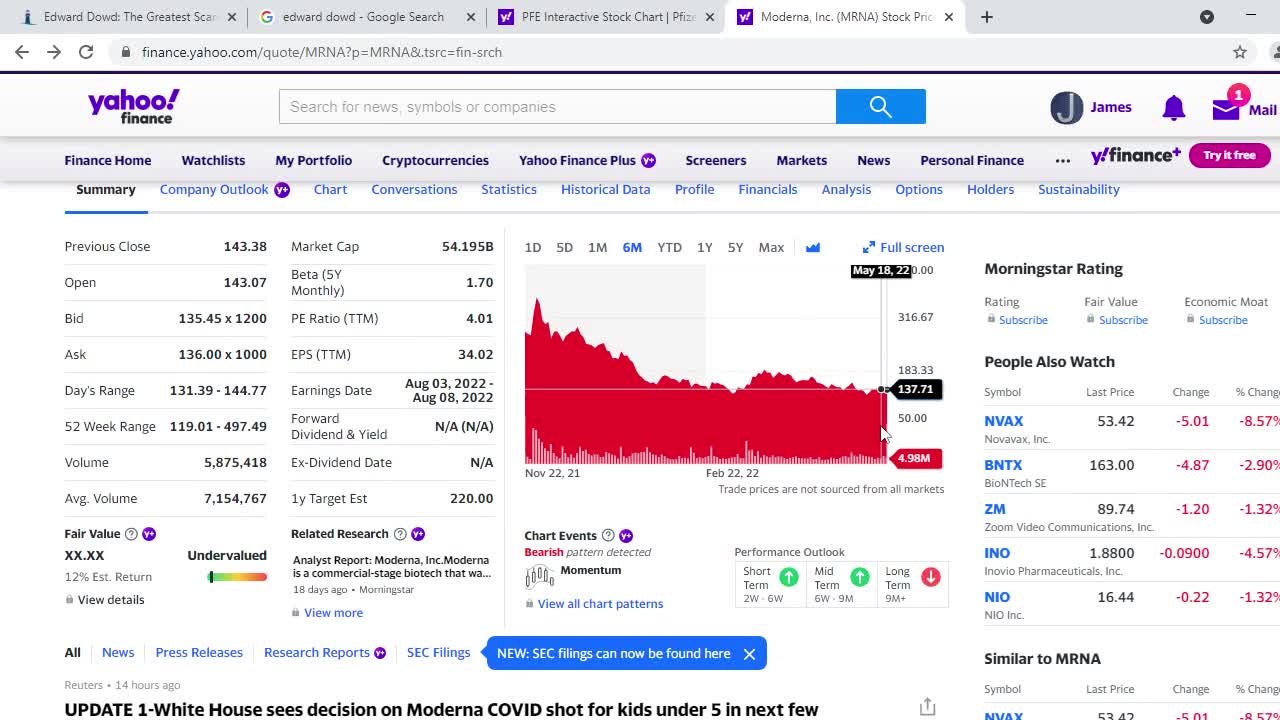Filter news by Press Releases
Image resolution: width=1280 pixels, height=720 pixels.
click(199, 652)
